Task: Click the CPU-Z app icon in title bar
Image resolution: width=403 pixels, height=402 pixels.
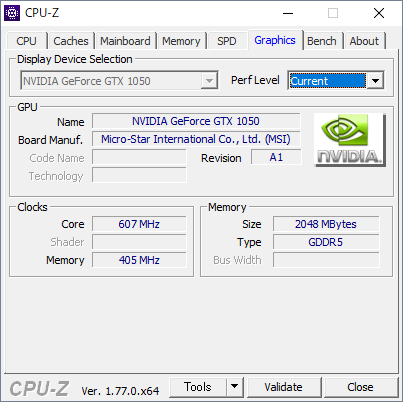Action: click(12, 13)
